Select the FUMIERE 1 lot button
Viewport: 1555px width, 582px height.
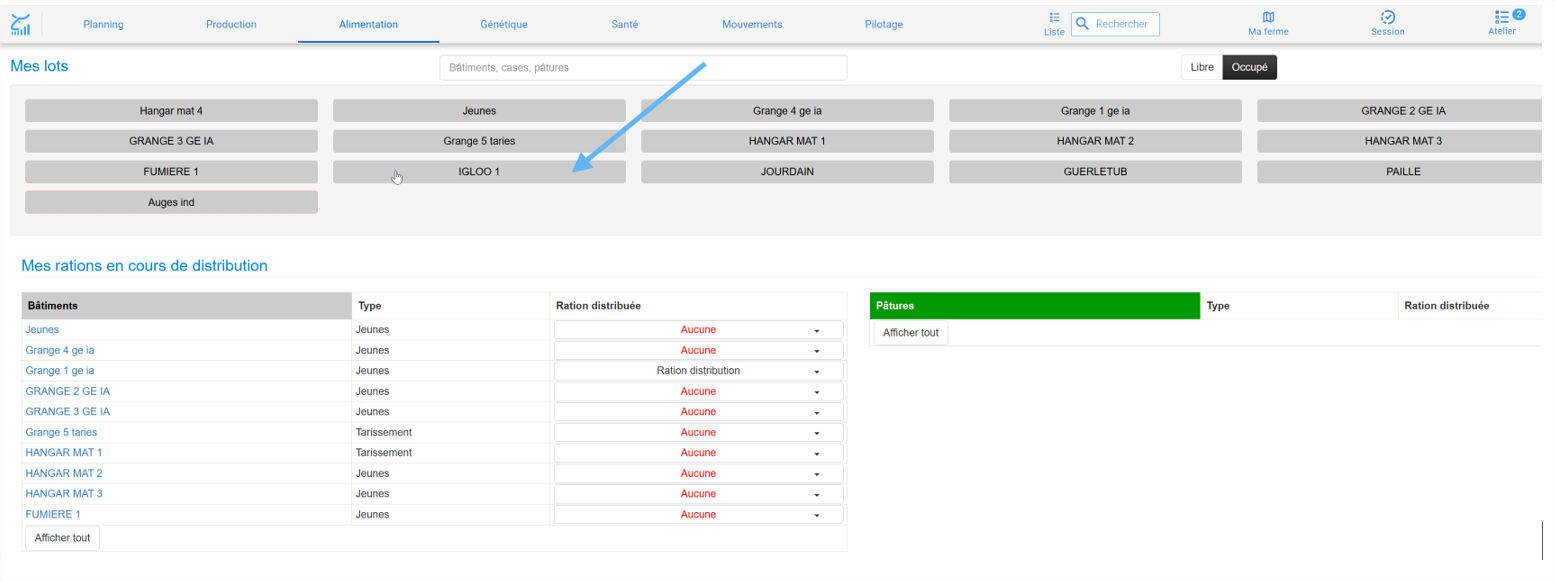click(171, 172)
